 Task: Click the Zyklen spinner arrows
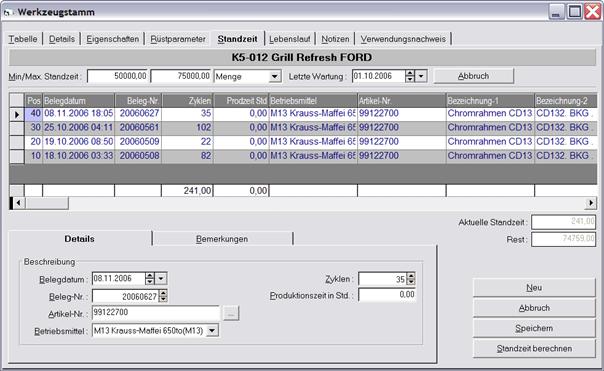point(411,279)
